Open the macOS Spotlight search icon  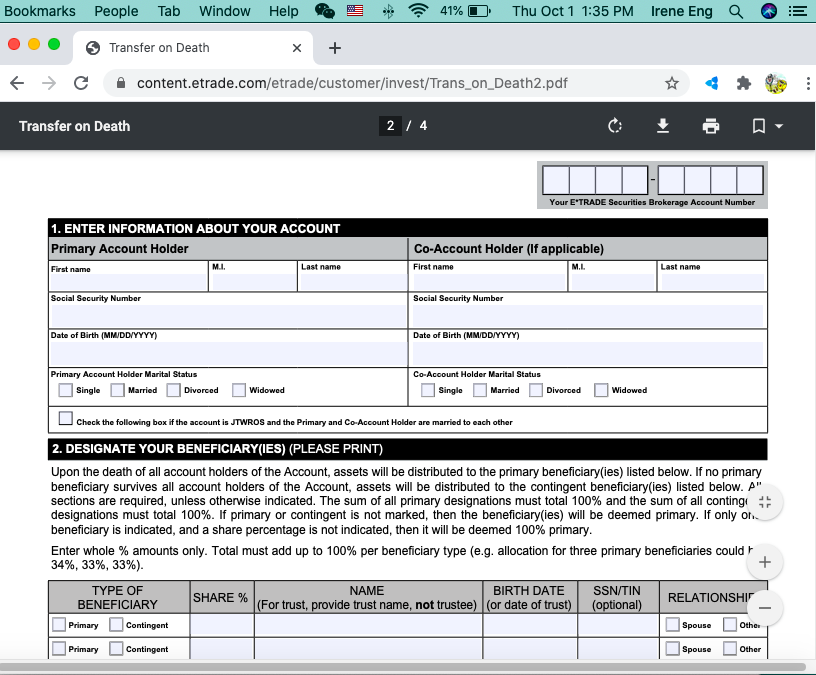[736, 11]
